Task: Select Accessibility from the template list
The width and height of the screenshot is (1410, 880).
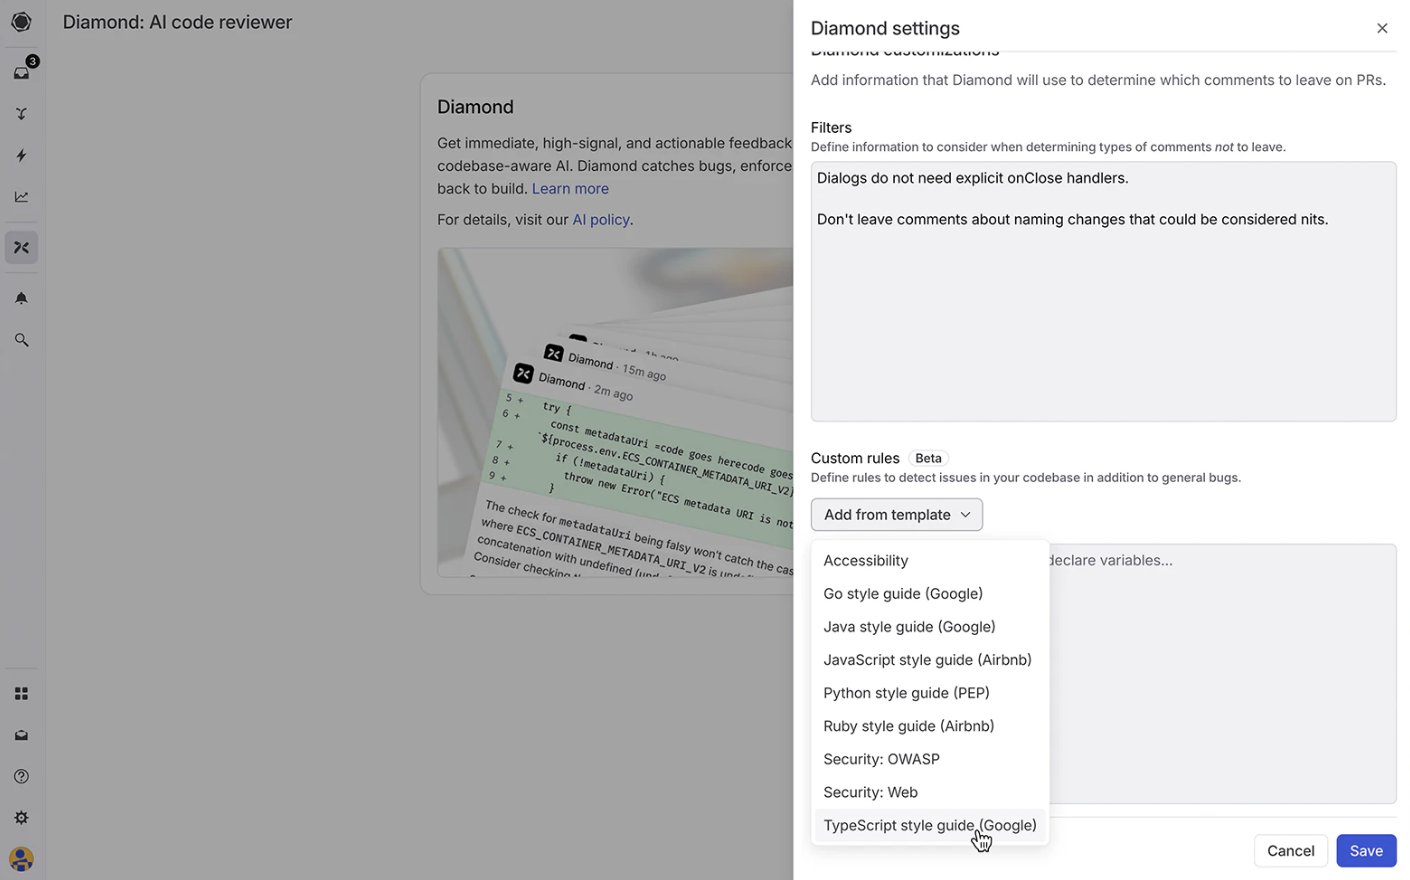Action: pos(865,560)
